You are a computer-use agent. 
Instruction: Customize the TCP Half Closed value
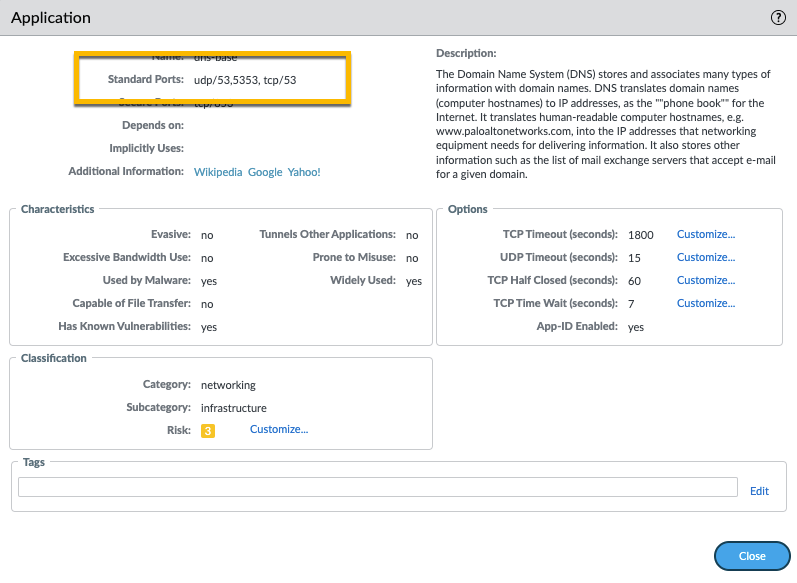tap(706, 280)
